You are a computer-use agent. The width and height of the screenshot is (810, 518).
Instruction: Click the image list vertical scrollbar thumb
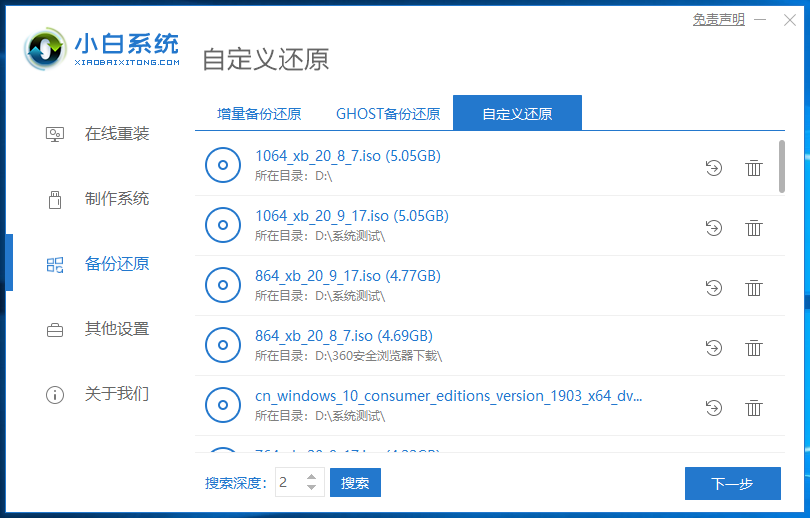coord(782,166)
